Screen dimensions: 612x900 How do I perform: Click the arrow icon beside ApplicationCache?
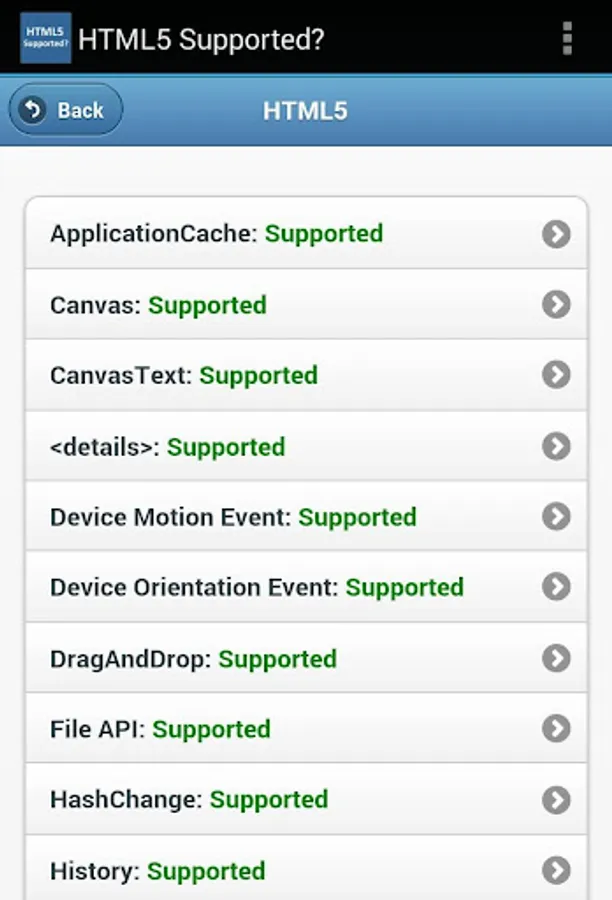[x=556, y=234]
